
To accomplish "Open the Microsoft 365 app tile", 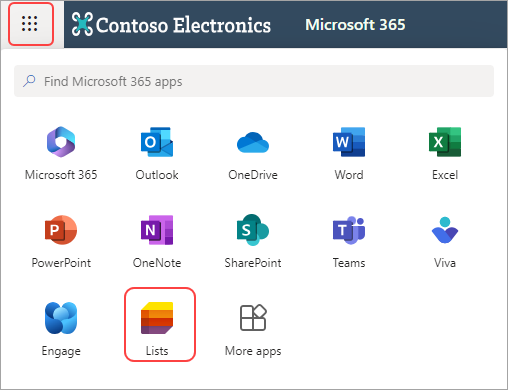I will (x=61, y=153).
